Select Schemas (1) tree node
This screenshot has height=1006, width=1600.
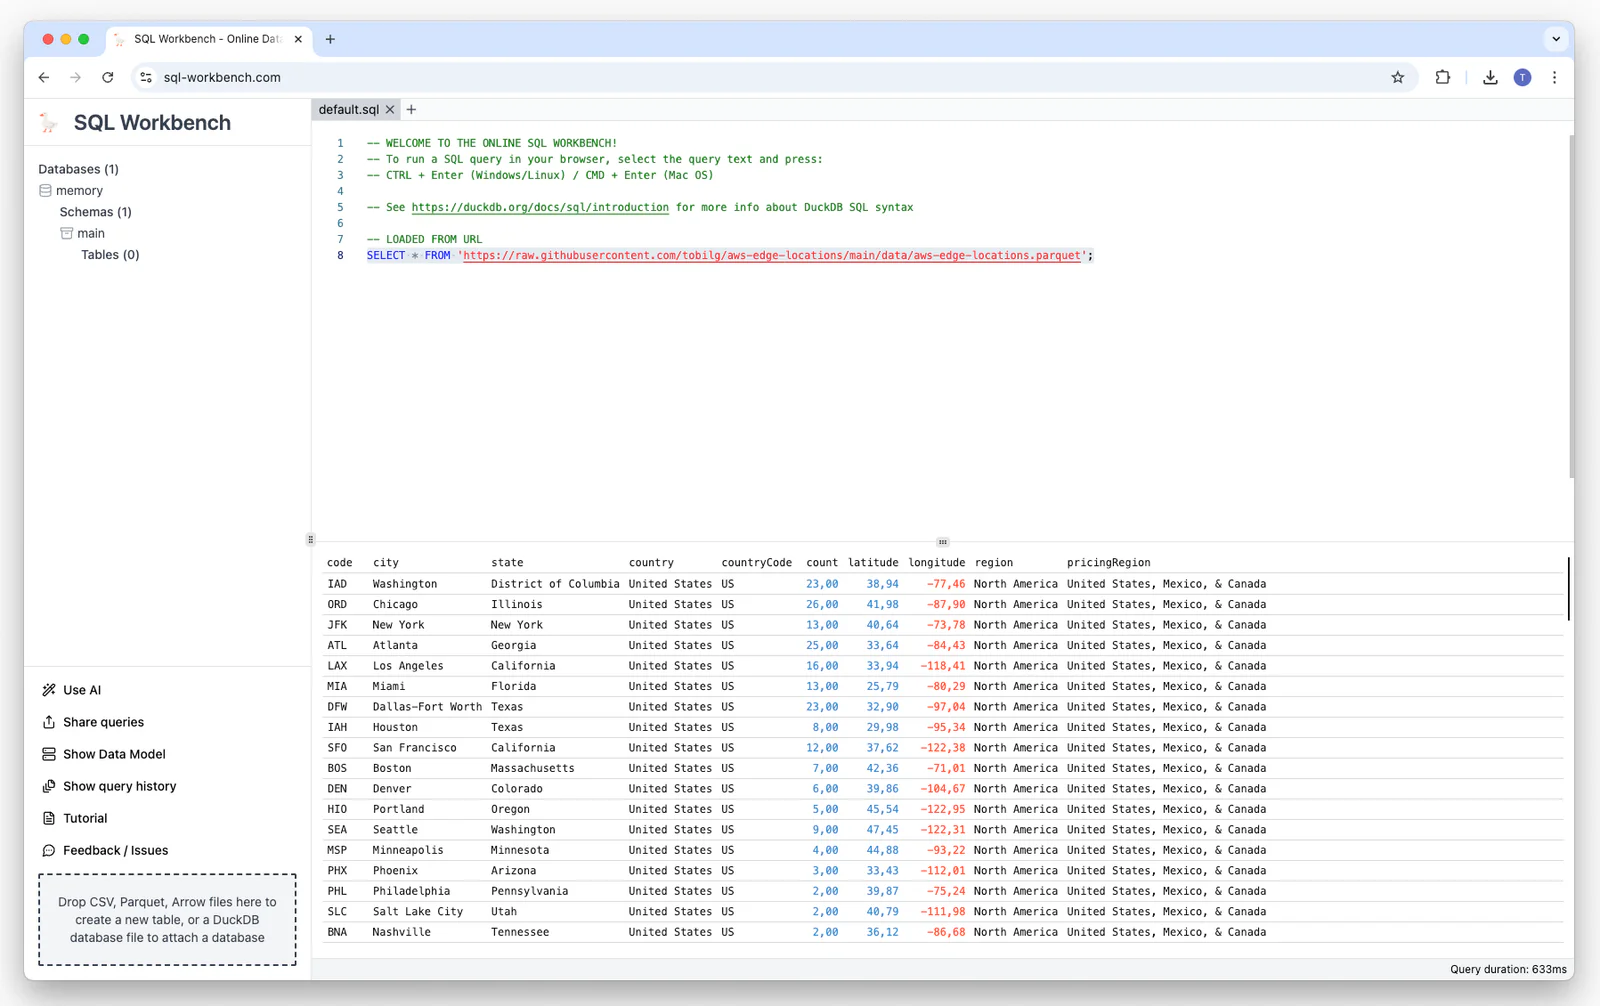tap(95, 212)
